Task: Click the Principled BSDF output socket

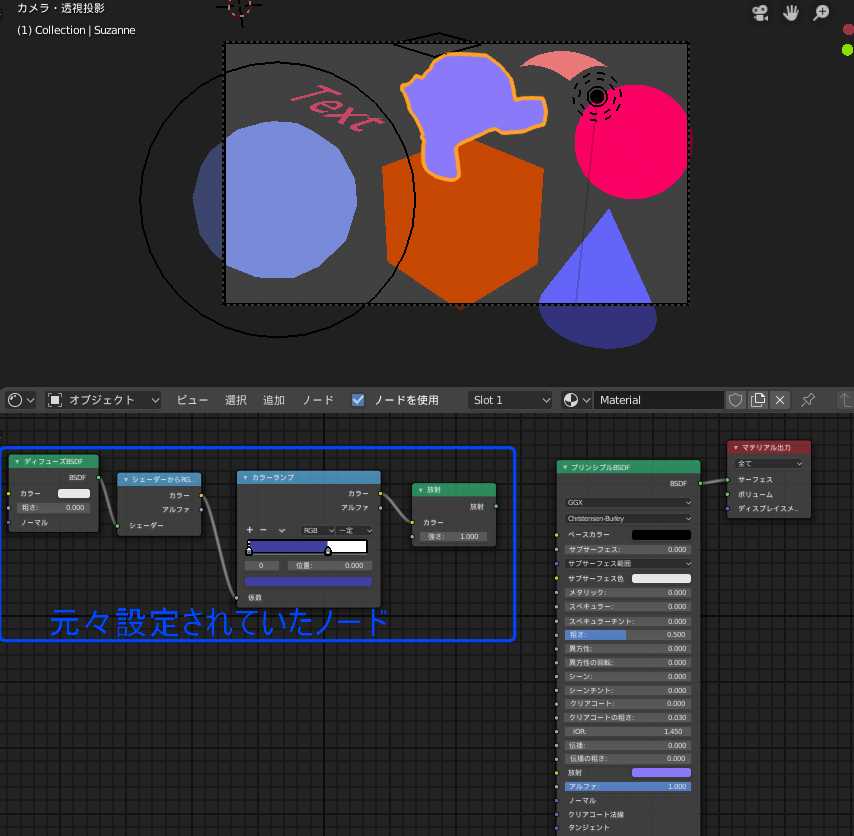Action: click(x=700, y=483)
